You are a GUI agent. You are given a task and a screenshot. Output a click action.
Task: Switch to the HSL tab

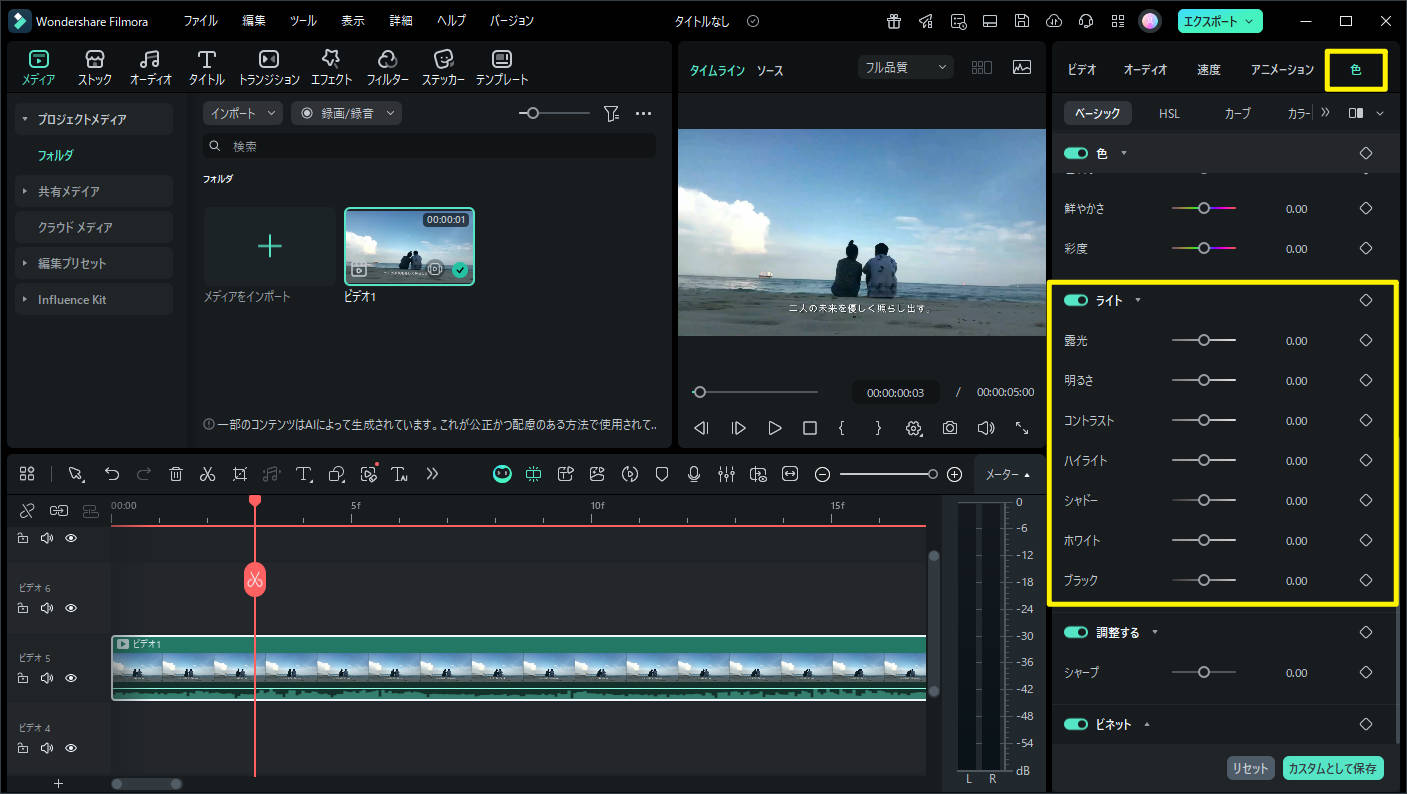1169,114
